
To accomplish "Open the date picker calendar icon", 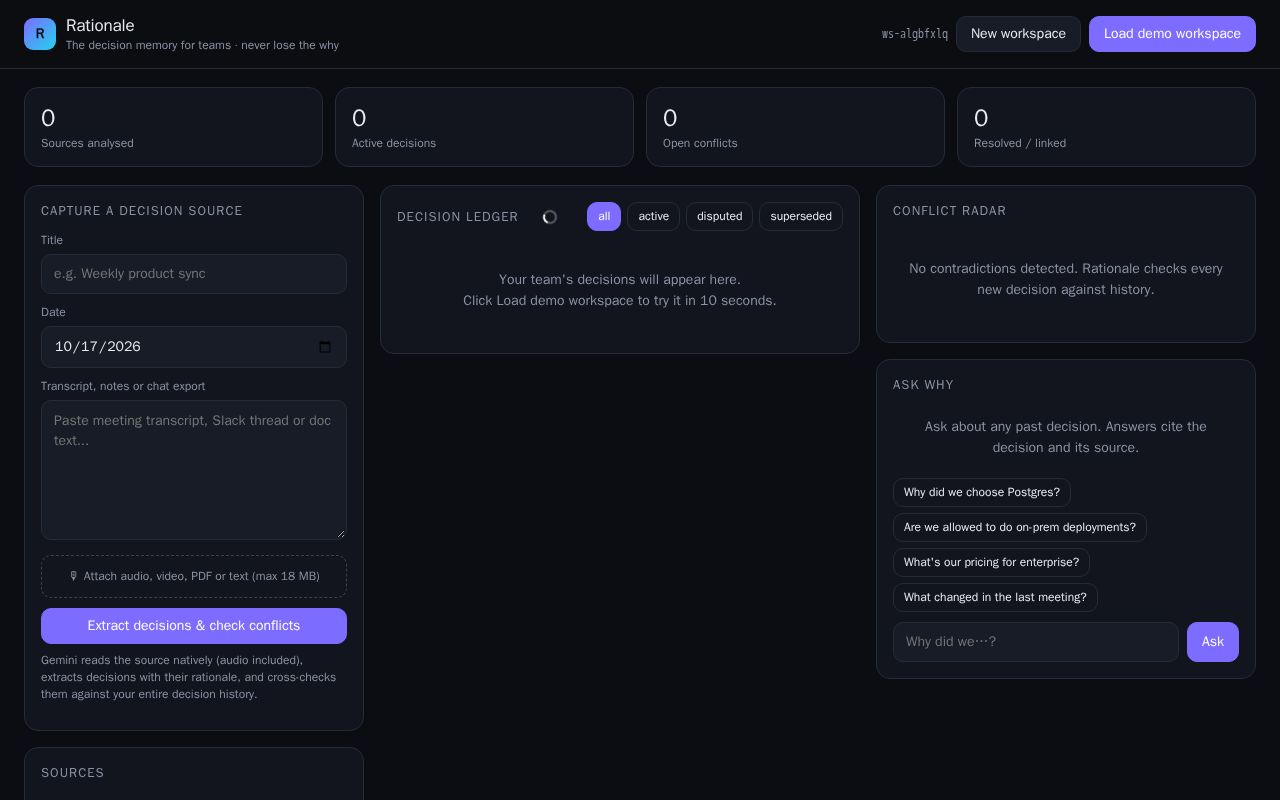I will [325, 347].
